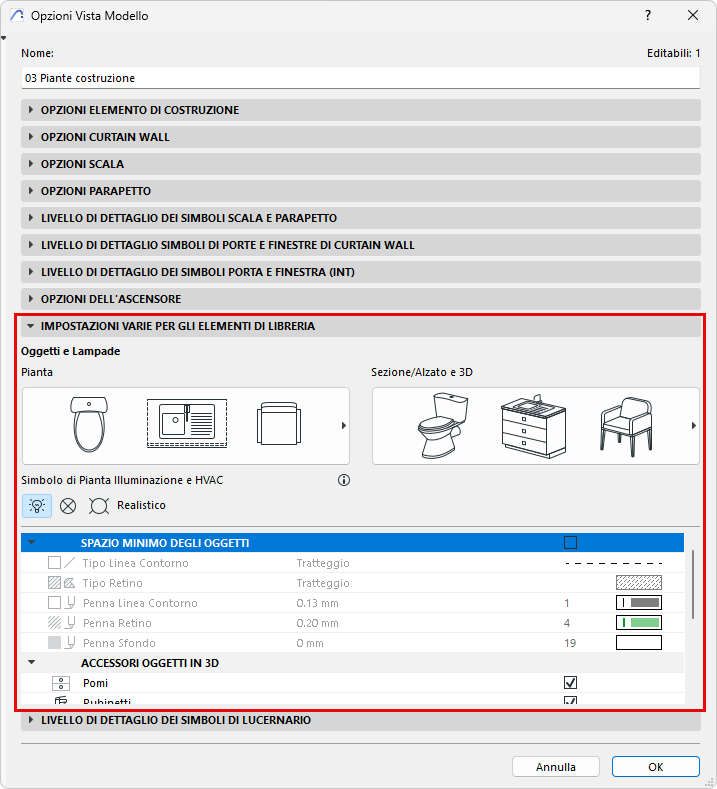Click the toilet plan symbol preview

[x=89, y=425]
